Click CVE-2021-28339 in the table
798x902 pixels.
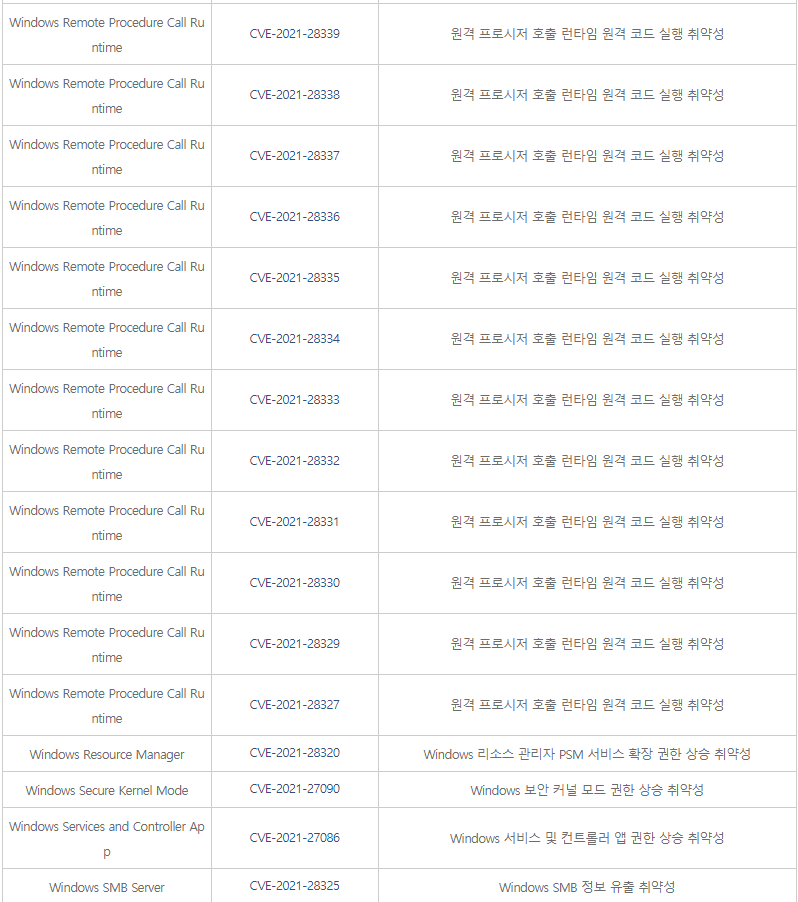click(x=294, y=34)
